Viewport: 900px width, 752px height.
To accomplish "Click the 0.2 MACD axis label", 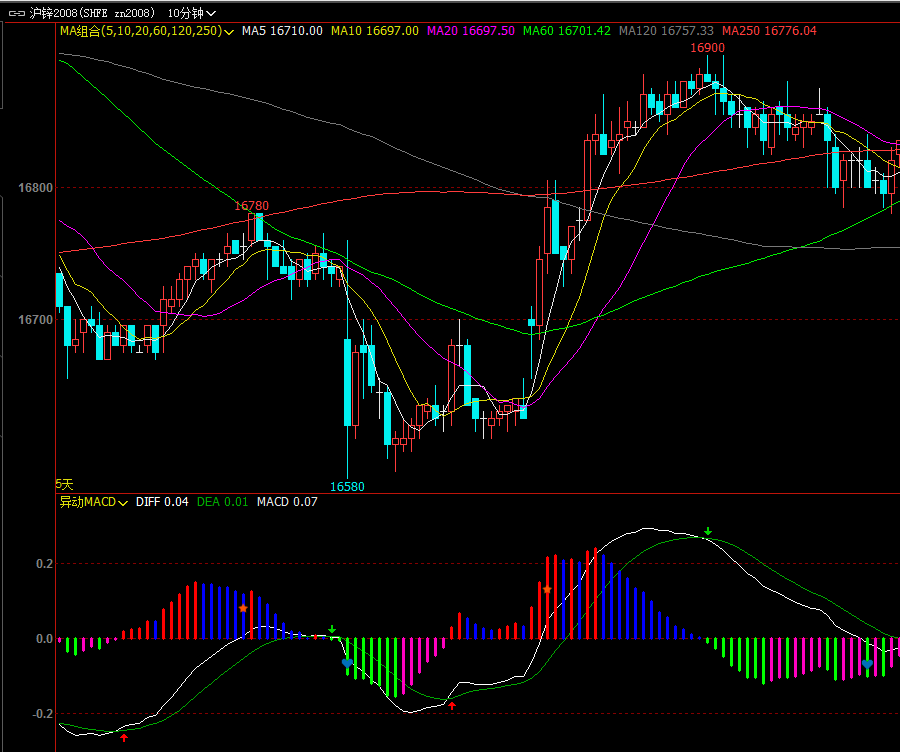I will (x=45, y=564).
